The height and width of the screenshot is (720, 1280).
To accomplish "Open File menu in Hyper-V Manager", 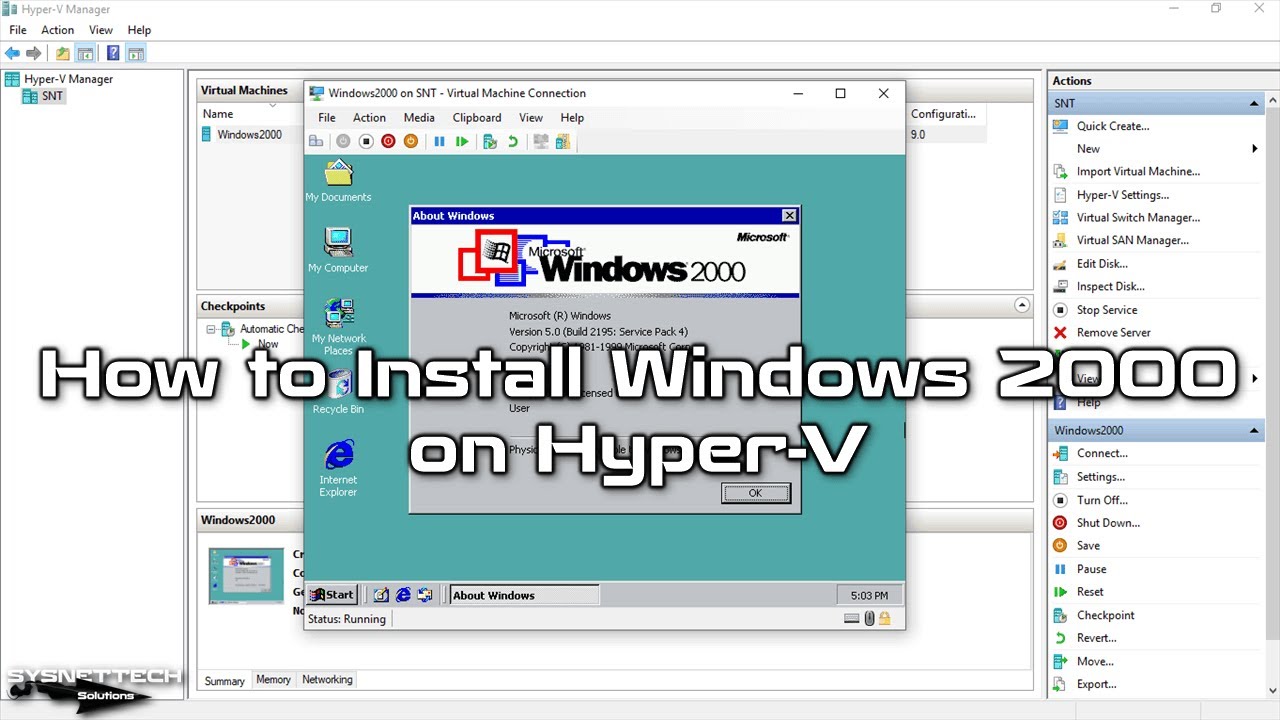I will click(x=18, y=30).
